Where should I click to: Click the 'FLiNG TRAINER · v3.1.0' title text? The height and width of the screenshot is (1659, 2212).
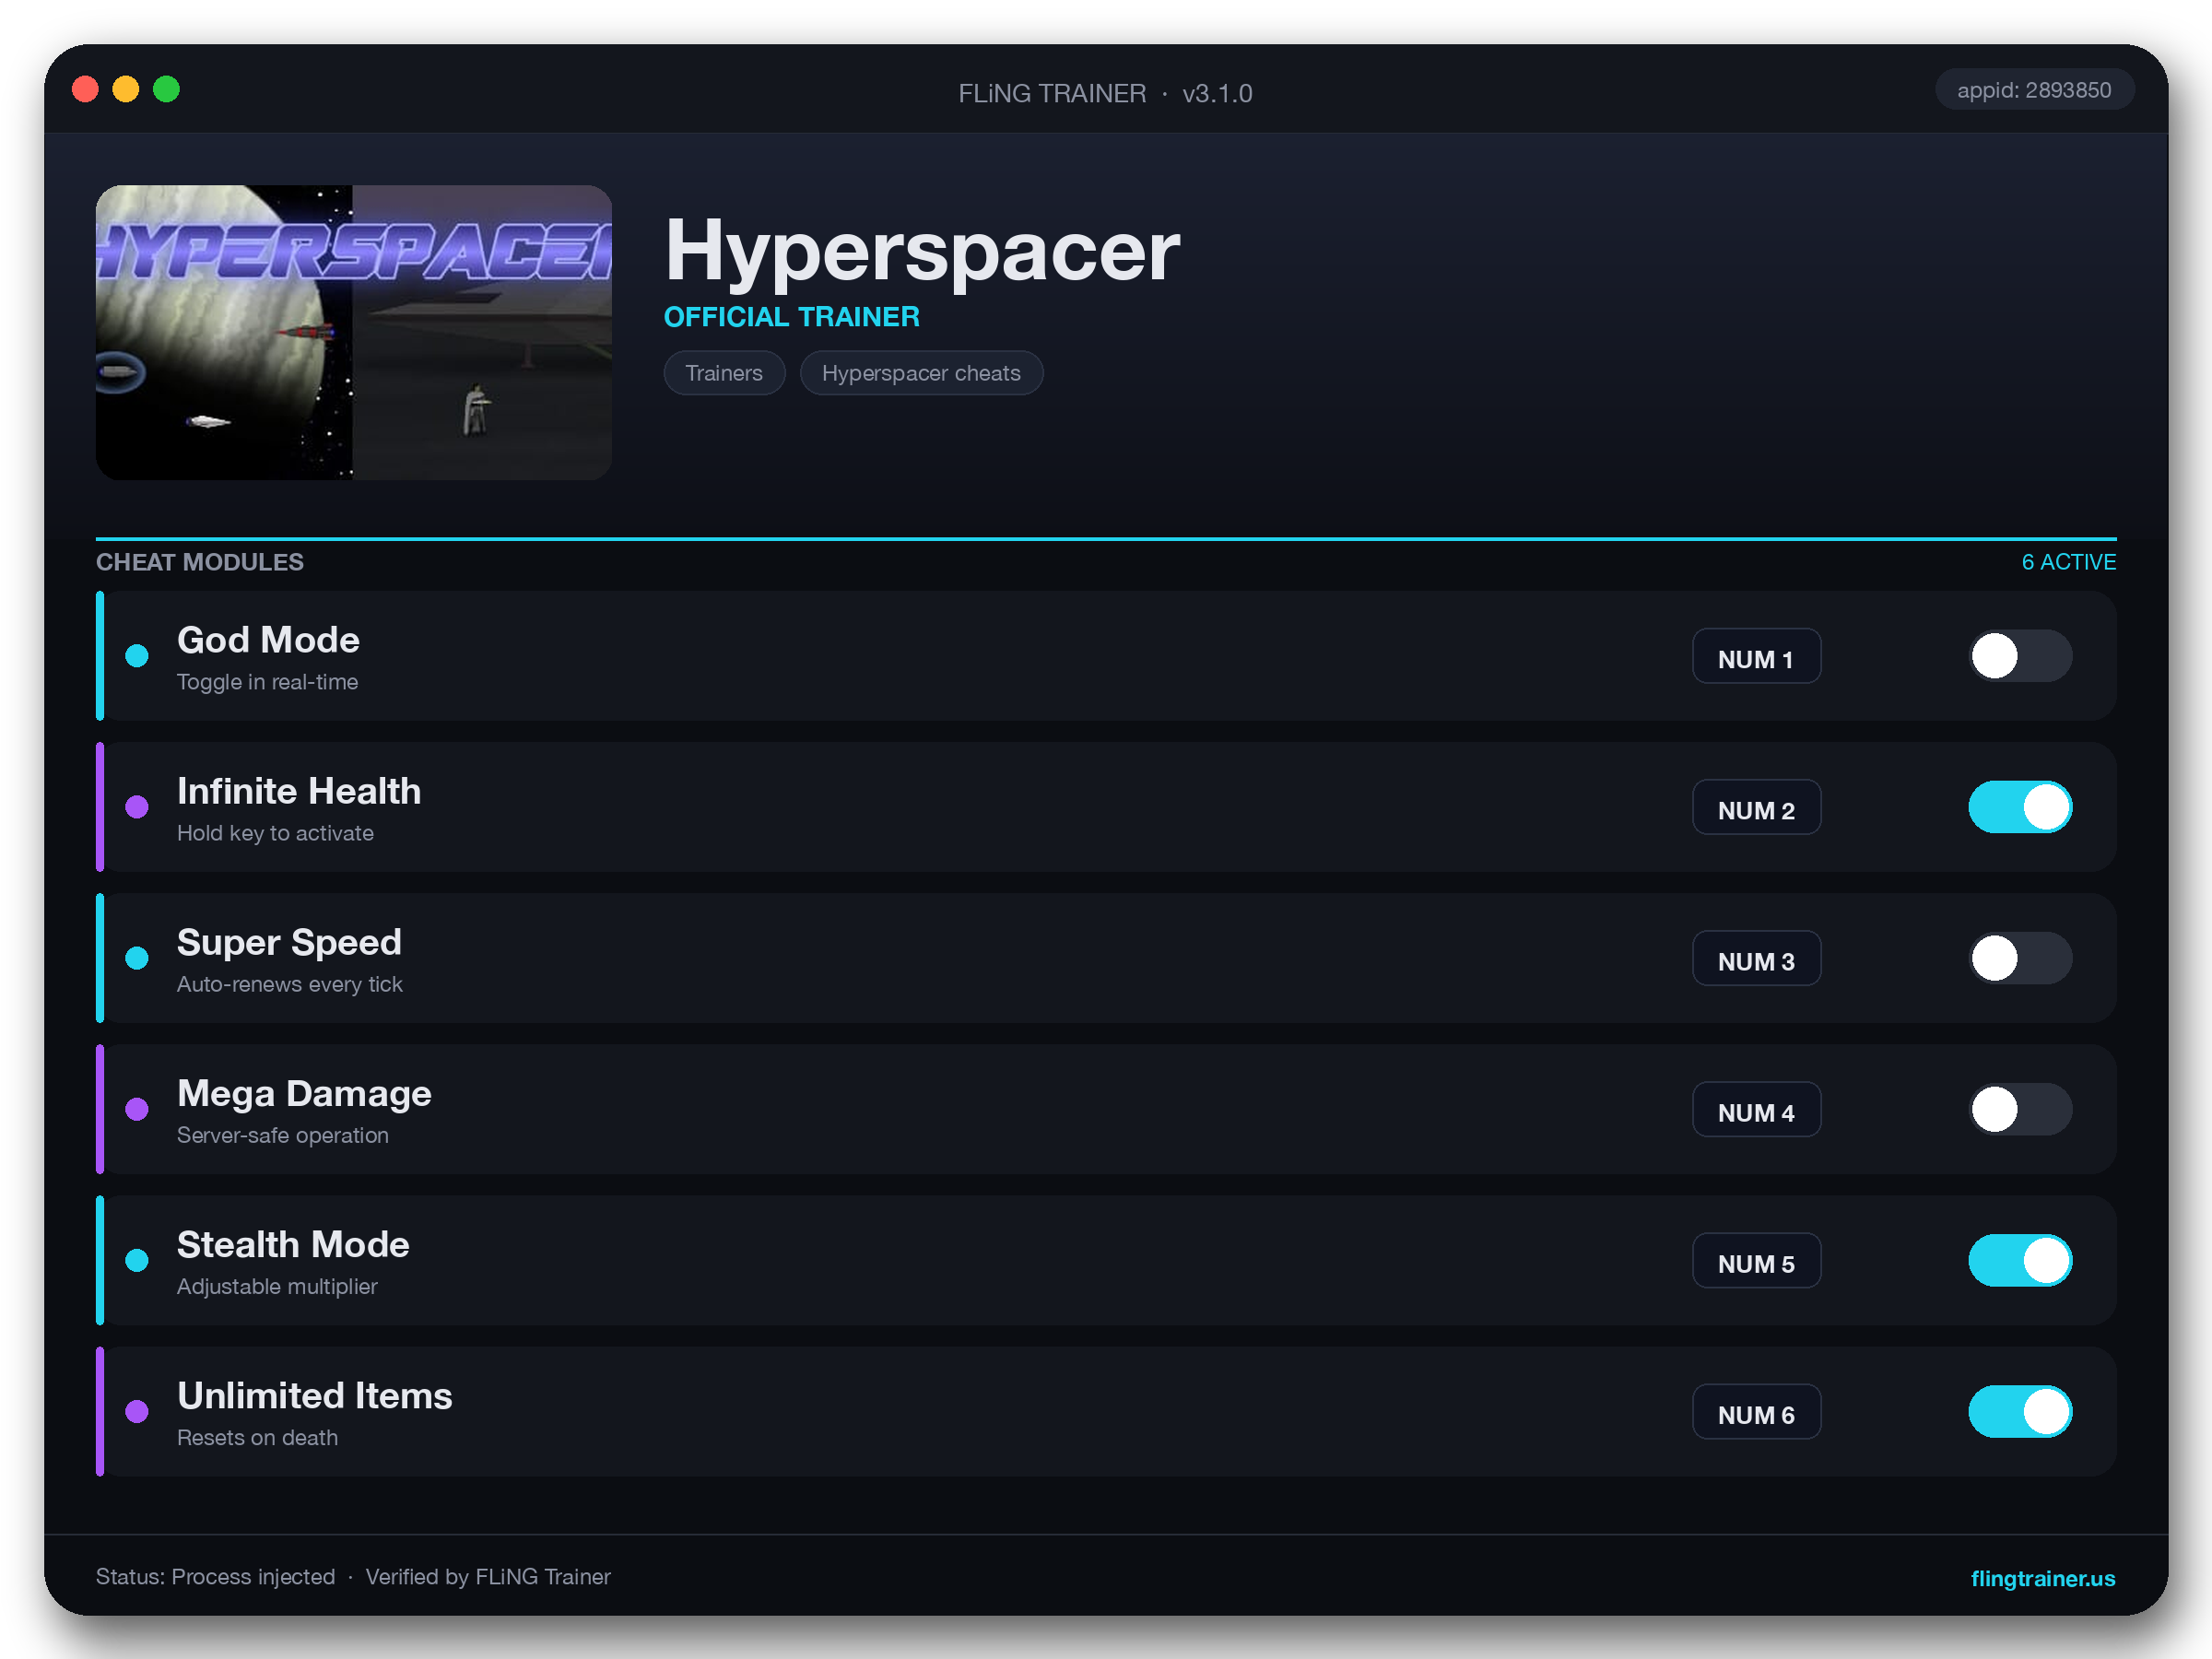click(1105, 93)
